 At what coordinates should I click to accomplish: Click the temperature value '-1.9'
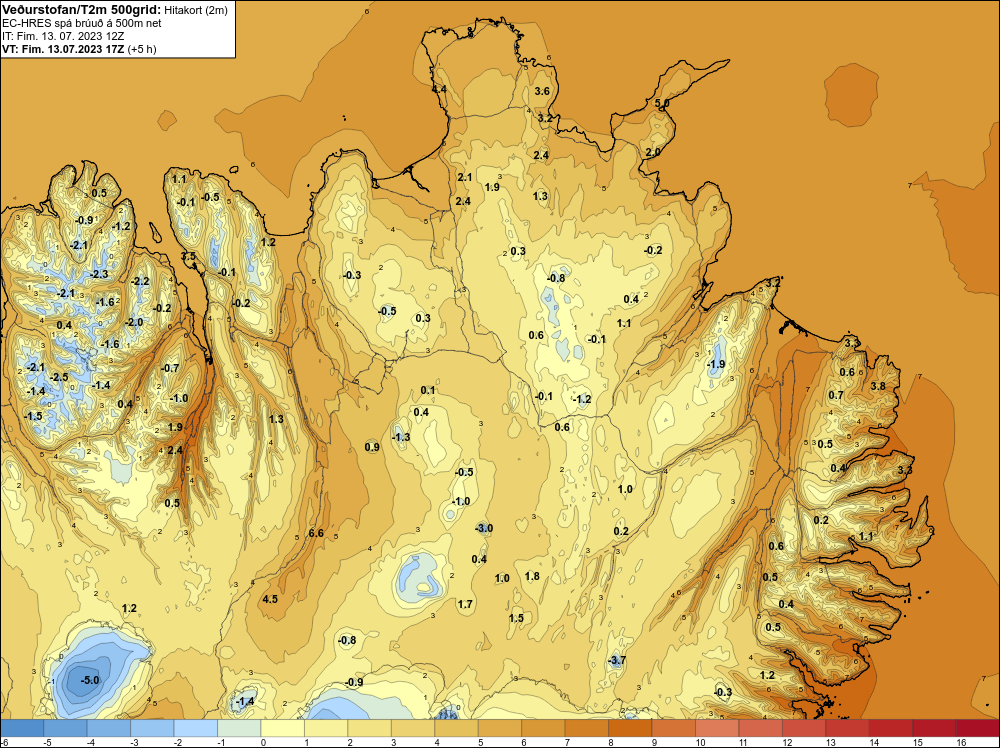pos(716,364)
